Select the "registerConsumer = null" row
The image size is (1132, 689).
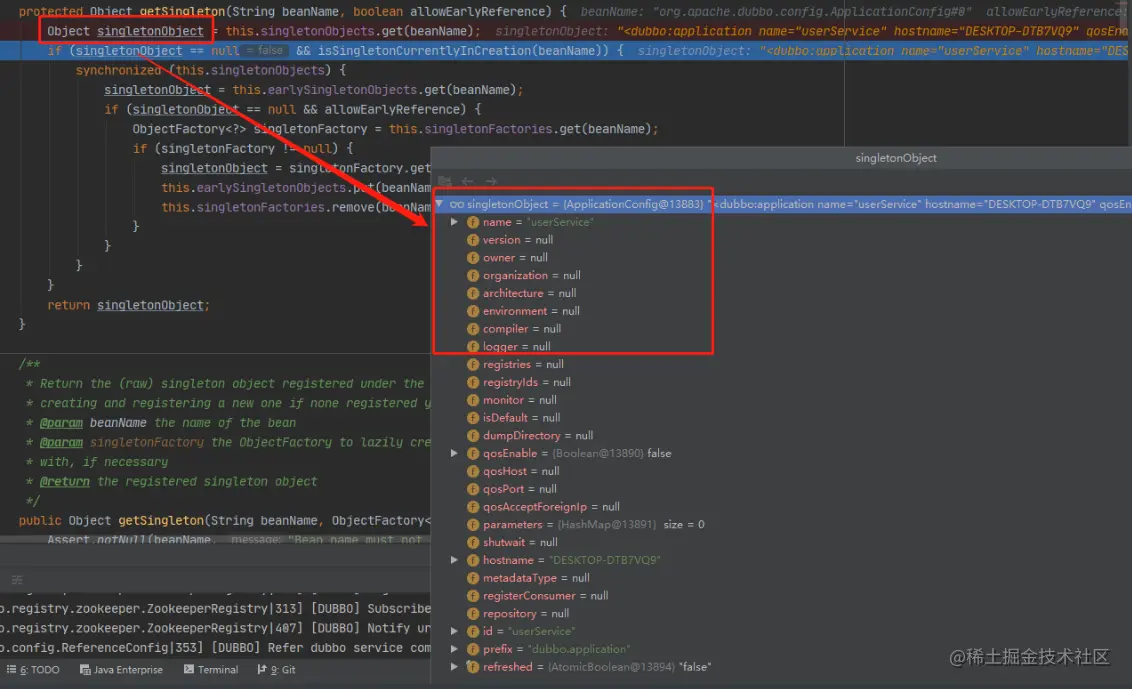click(545, 596)
